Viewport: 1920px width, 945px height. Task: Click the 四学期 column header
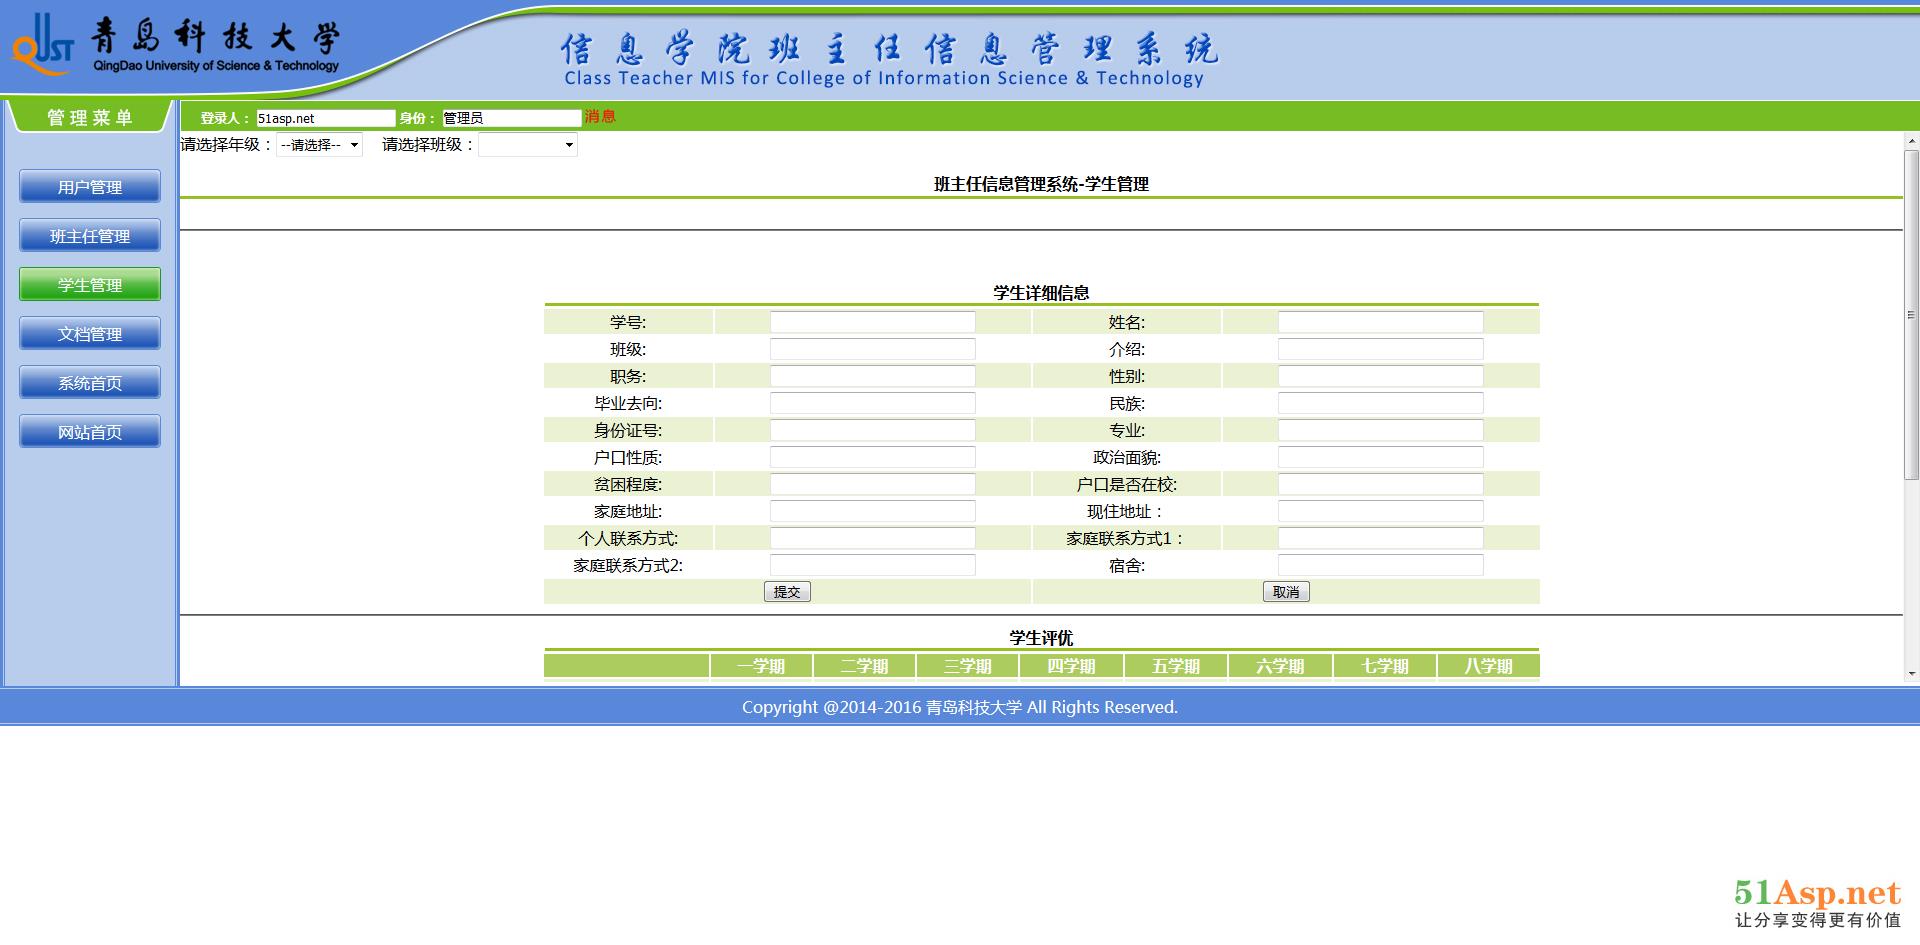(x=1072, y=666)
